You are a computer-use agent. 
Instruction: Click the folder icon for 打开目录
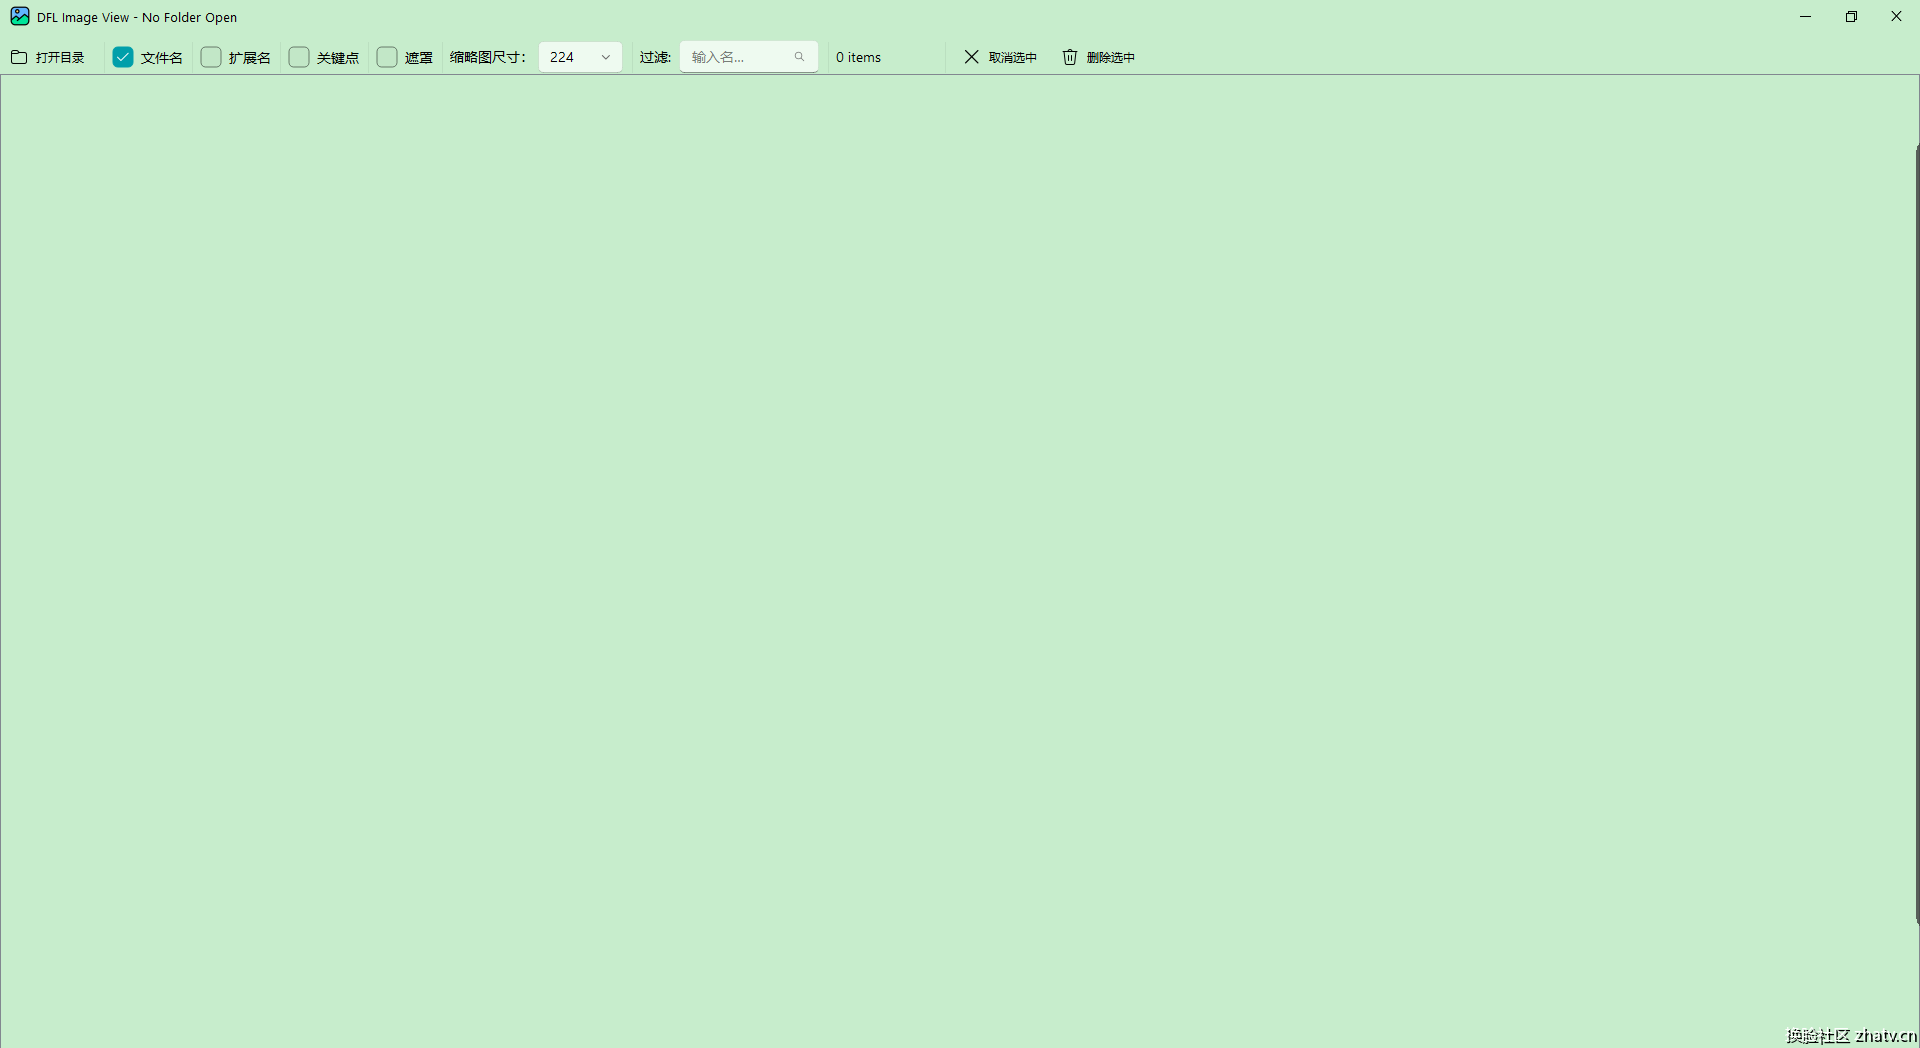19,57
